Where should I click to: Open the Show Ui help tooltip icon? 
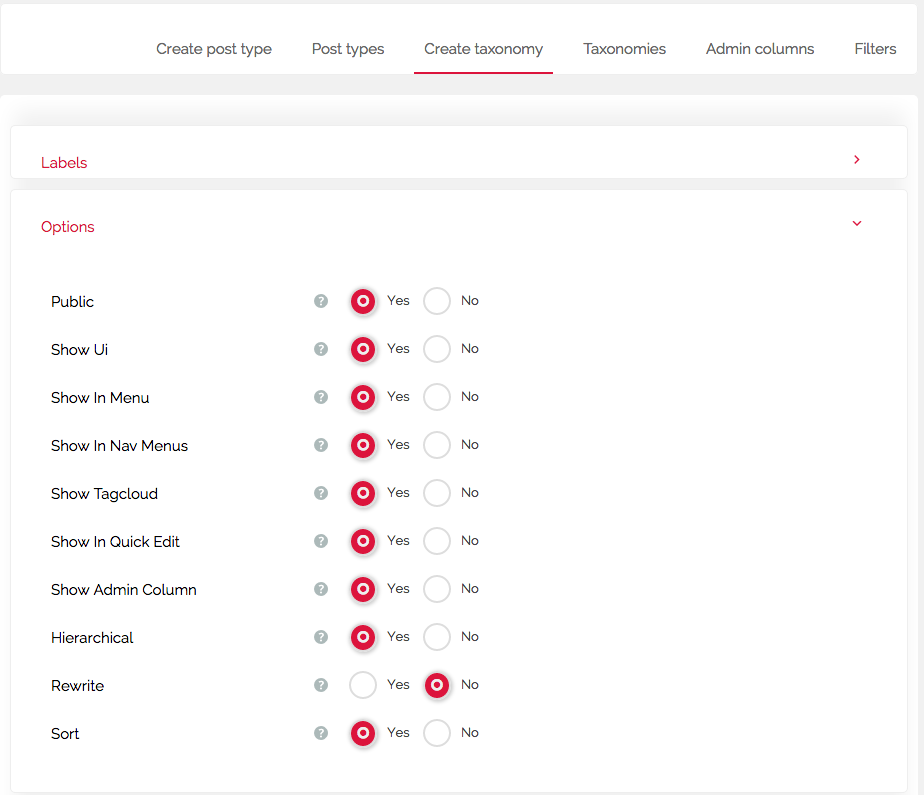pyautogui.click(x=321, y=349)
